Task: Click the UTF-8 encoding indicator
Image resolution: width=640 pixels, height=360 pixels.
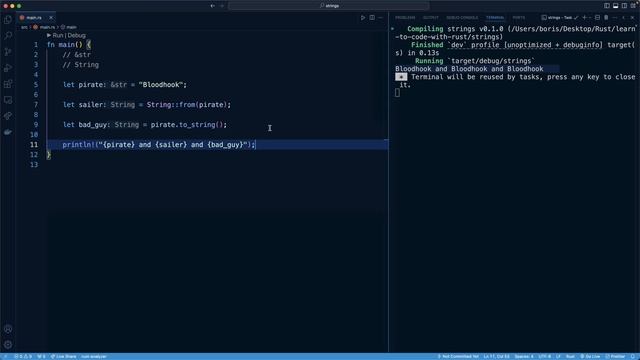Action: pos(544,356)
